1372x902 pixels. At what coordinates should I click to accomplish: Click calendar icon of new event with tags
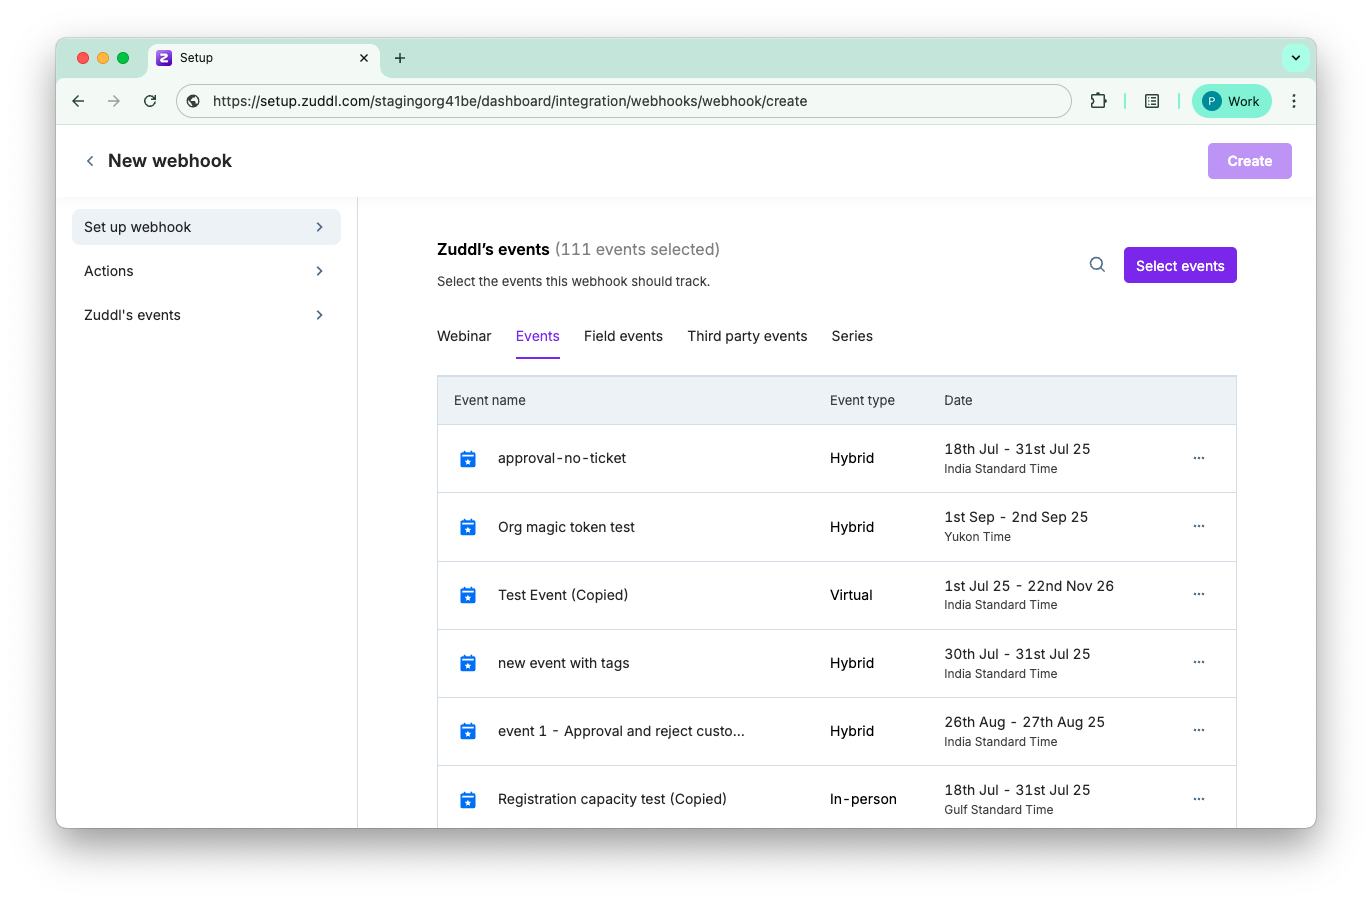(x=467, y=663)
